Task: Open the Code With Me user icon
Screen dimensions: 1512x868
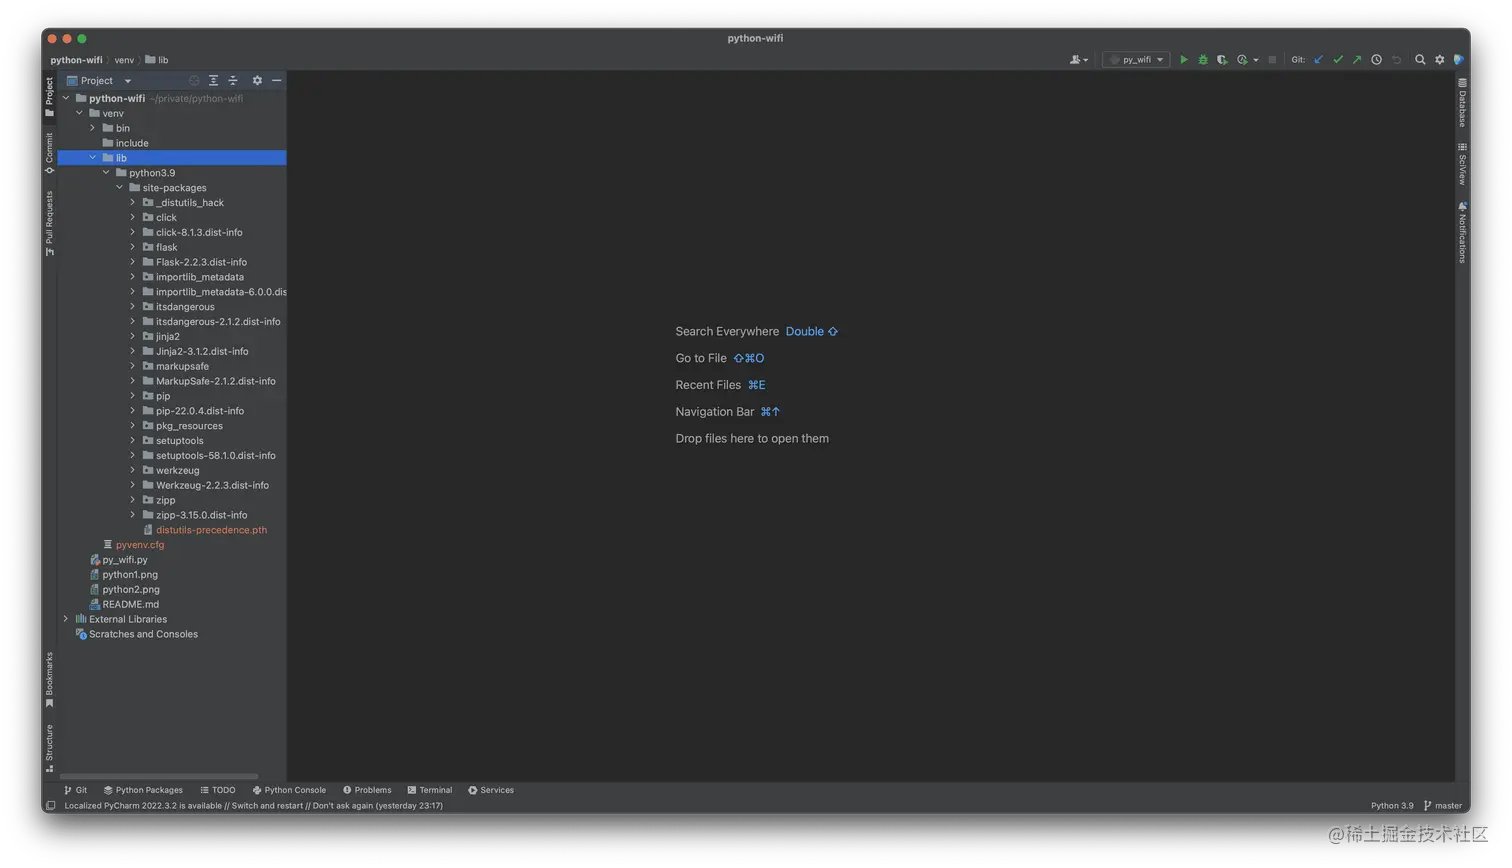Action: (x=1079, y=60)
